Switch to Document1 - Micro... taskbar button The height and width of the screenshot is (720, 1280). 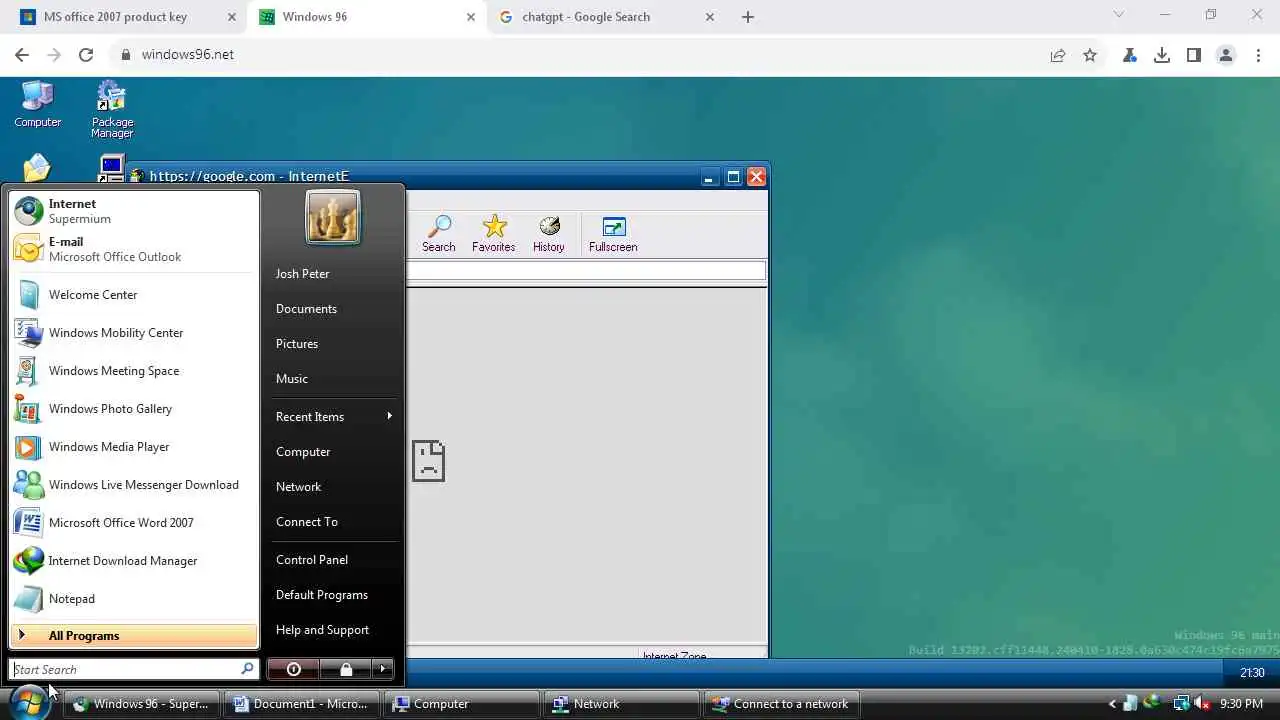click(300, 704)
